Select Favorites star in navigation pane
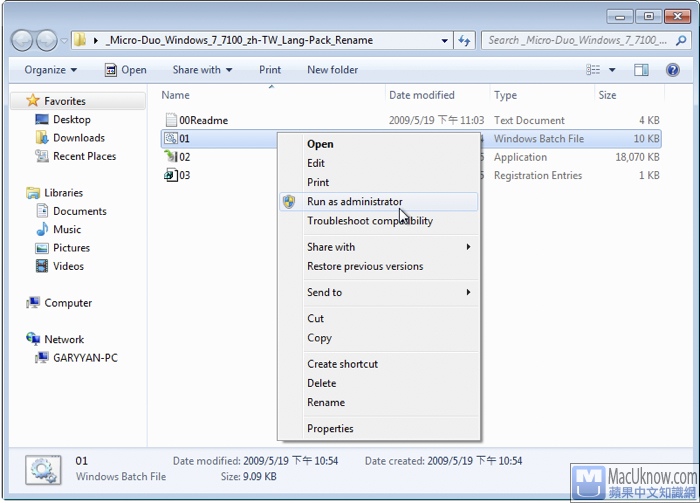The width and height of the screenshot is (700, 503). click(33, 101)
